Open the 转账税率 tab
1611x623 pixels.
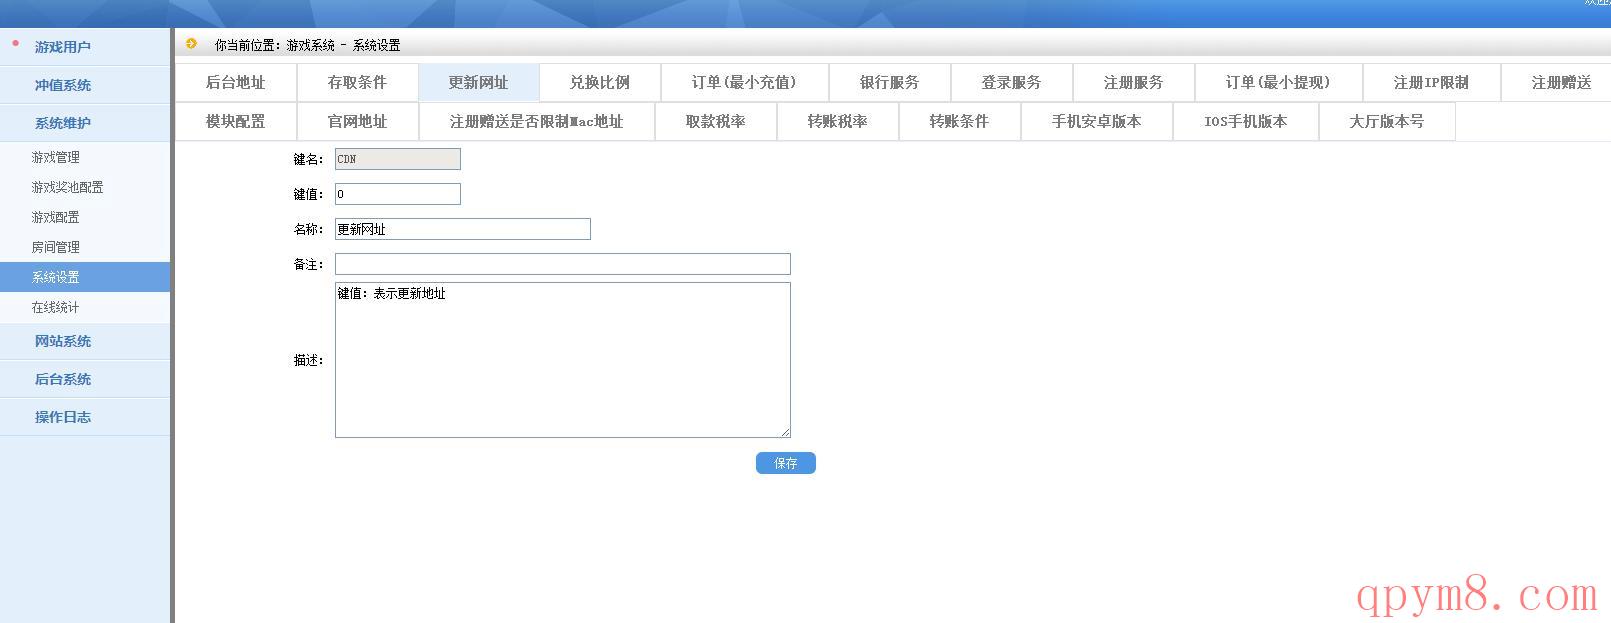pos(838,122)
